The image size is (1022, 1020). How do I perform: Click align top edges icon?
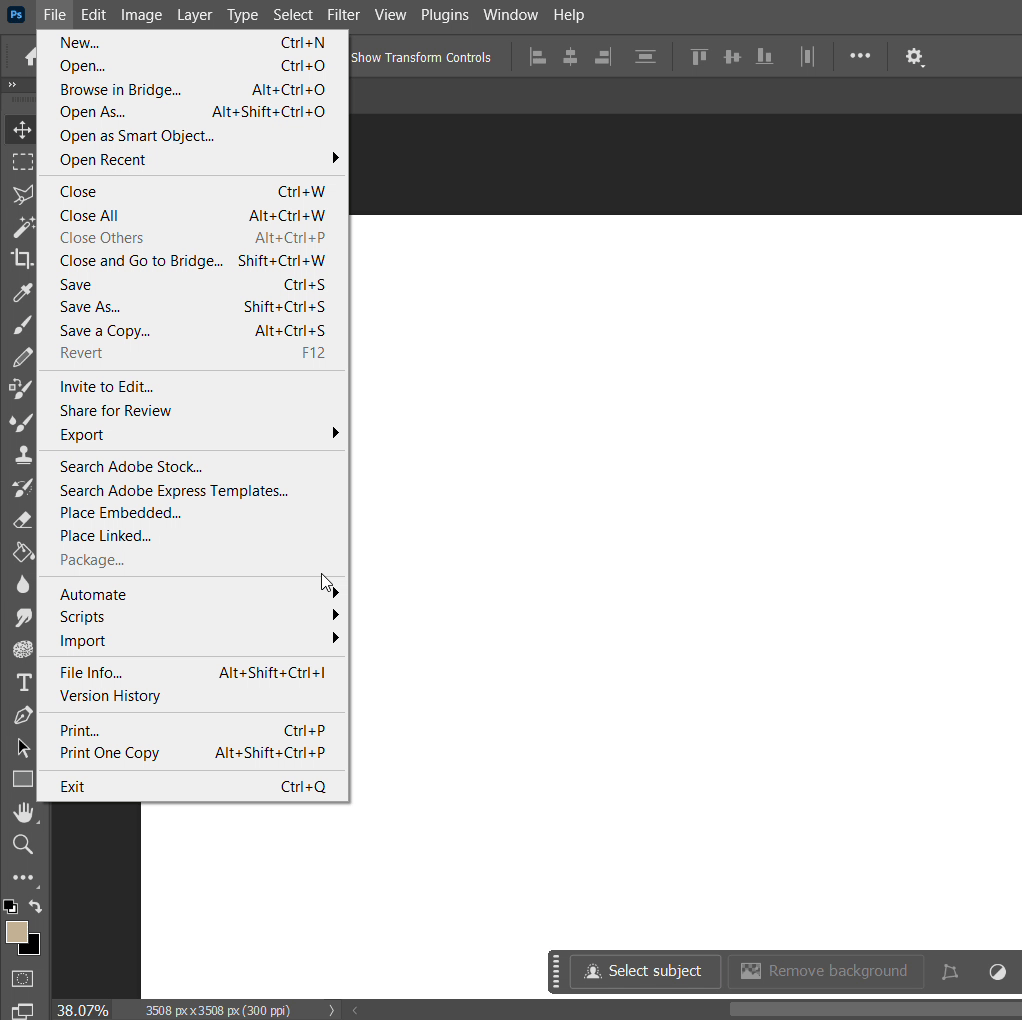pos(699,57)
